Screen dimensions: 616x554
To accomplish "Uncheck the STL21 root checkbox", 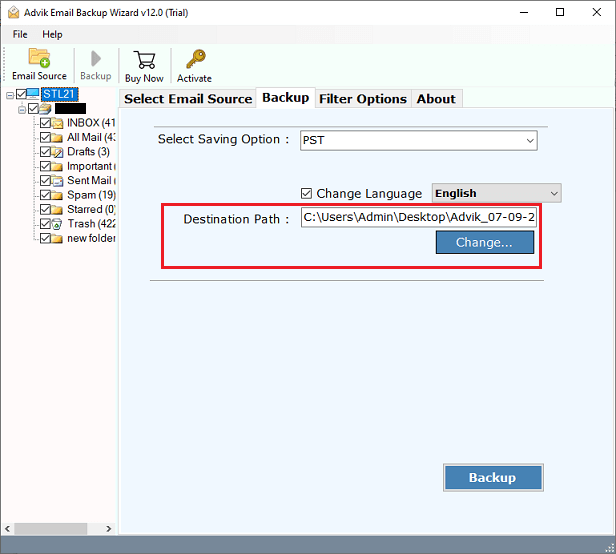I will 21,94.
